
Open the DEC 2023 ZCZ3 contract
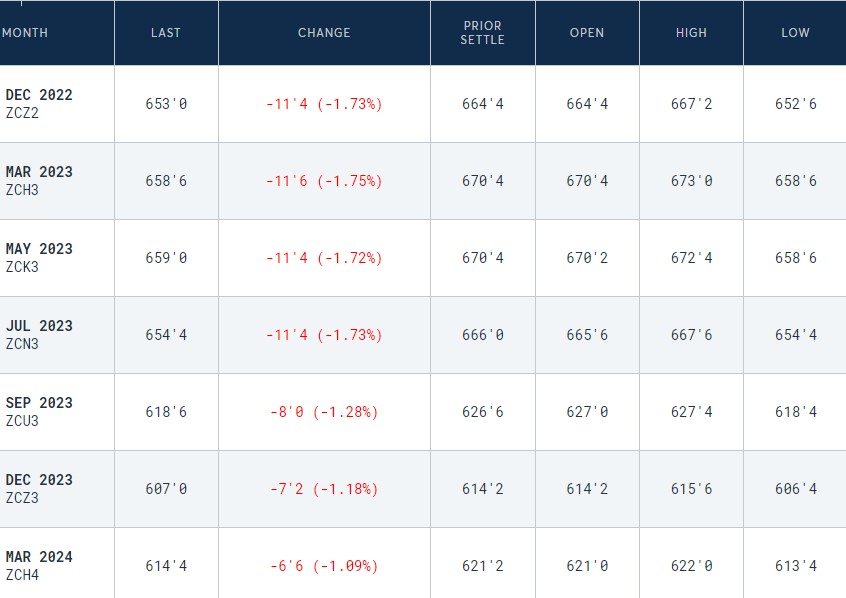point(39,489)
